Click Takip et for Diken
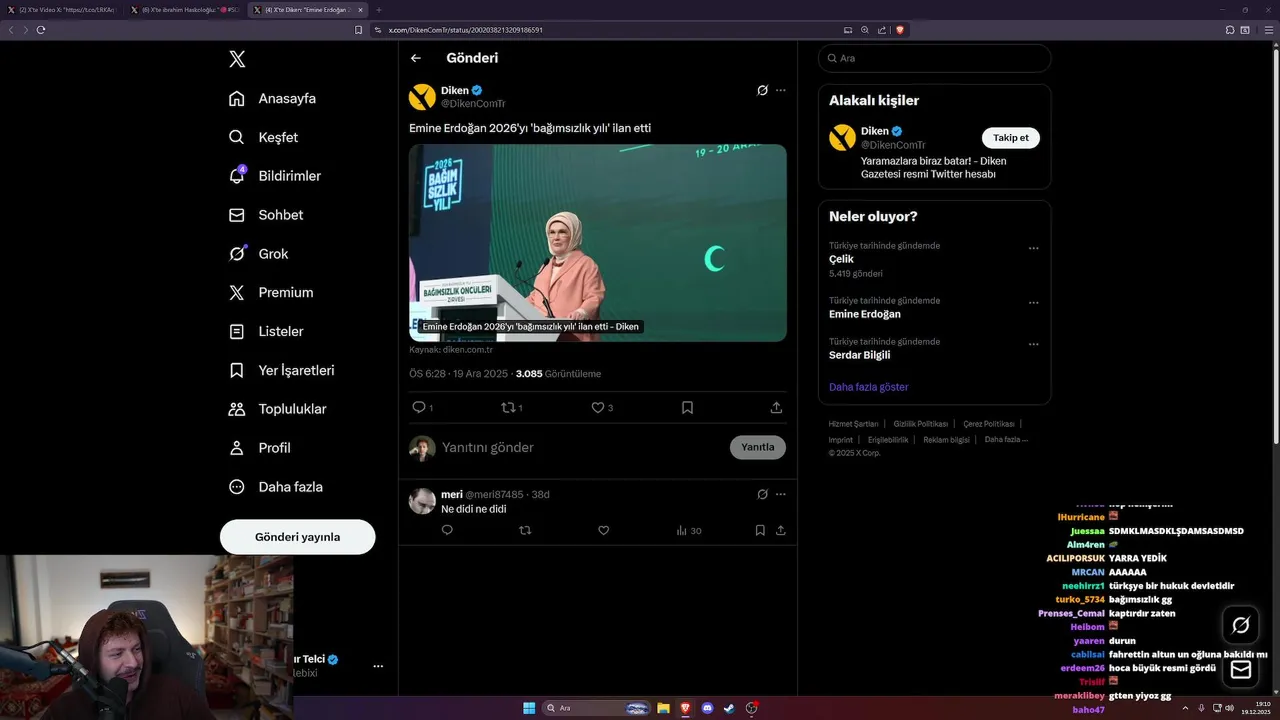Viewport: 1280px width, 720px height. click(x=1011, y=138)
